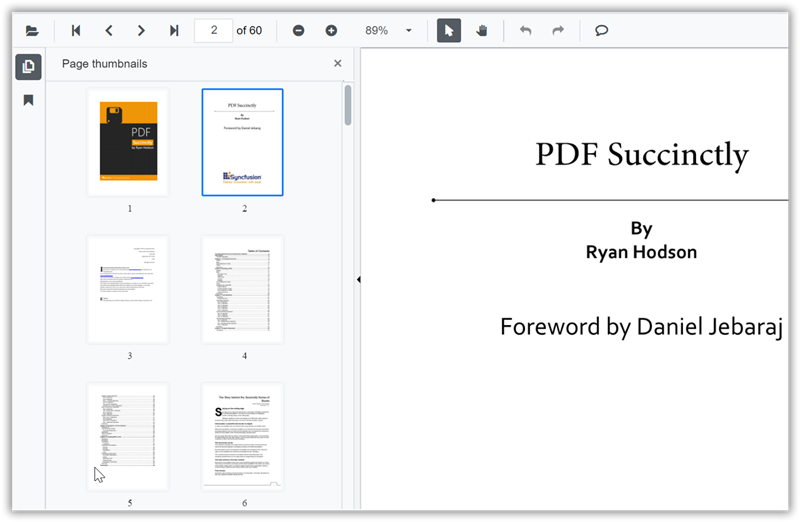This screenshot has width=800, height=522.
Task: Zoom out with the minus button
Action: (298, 31)
